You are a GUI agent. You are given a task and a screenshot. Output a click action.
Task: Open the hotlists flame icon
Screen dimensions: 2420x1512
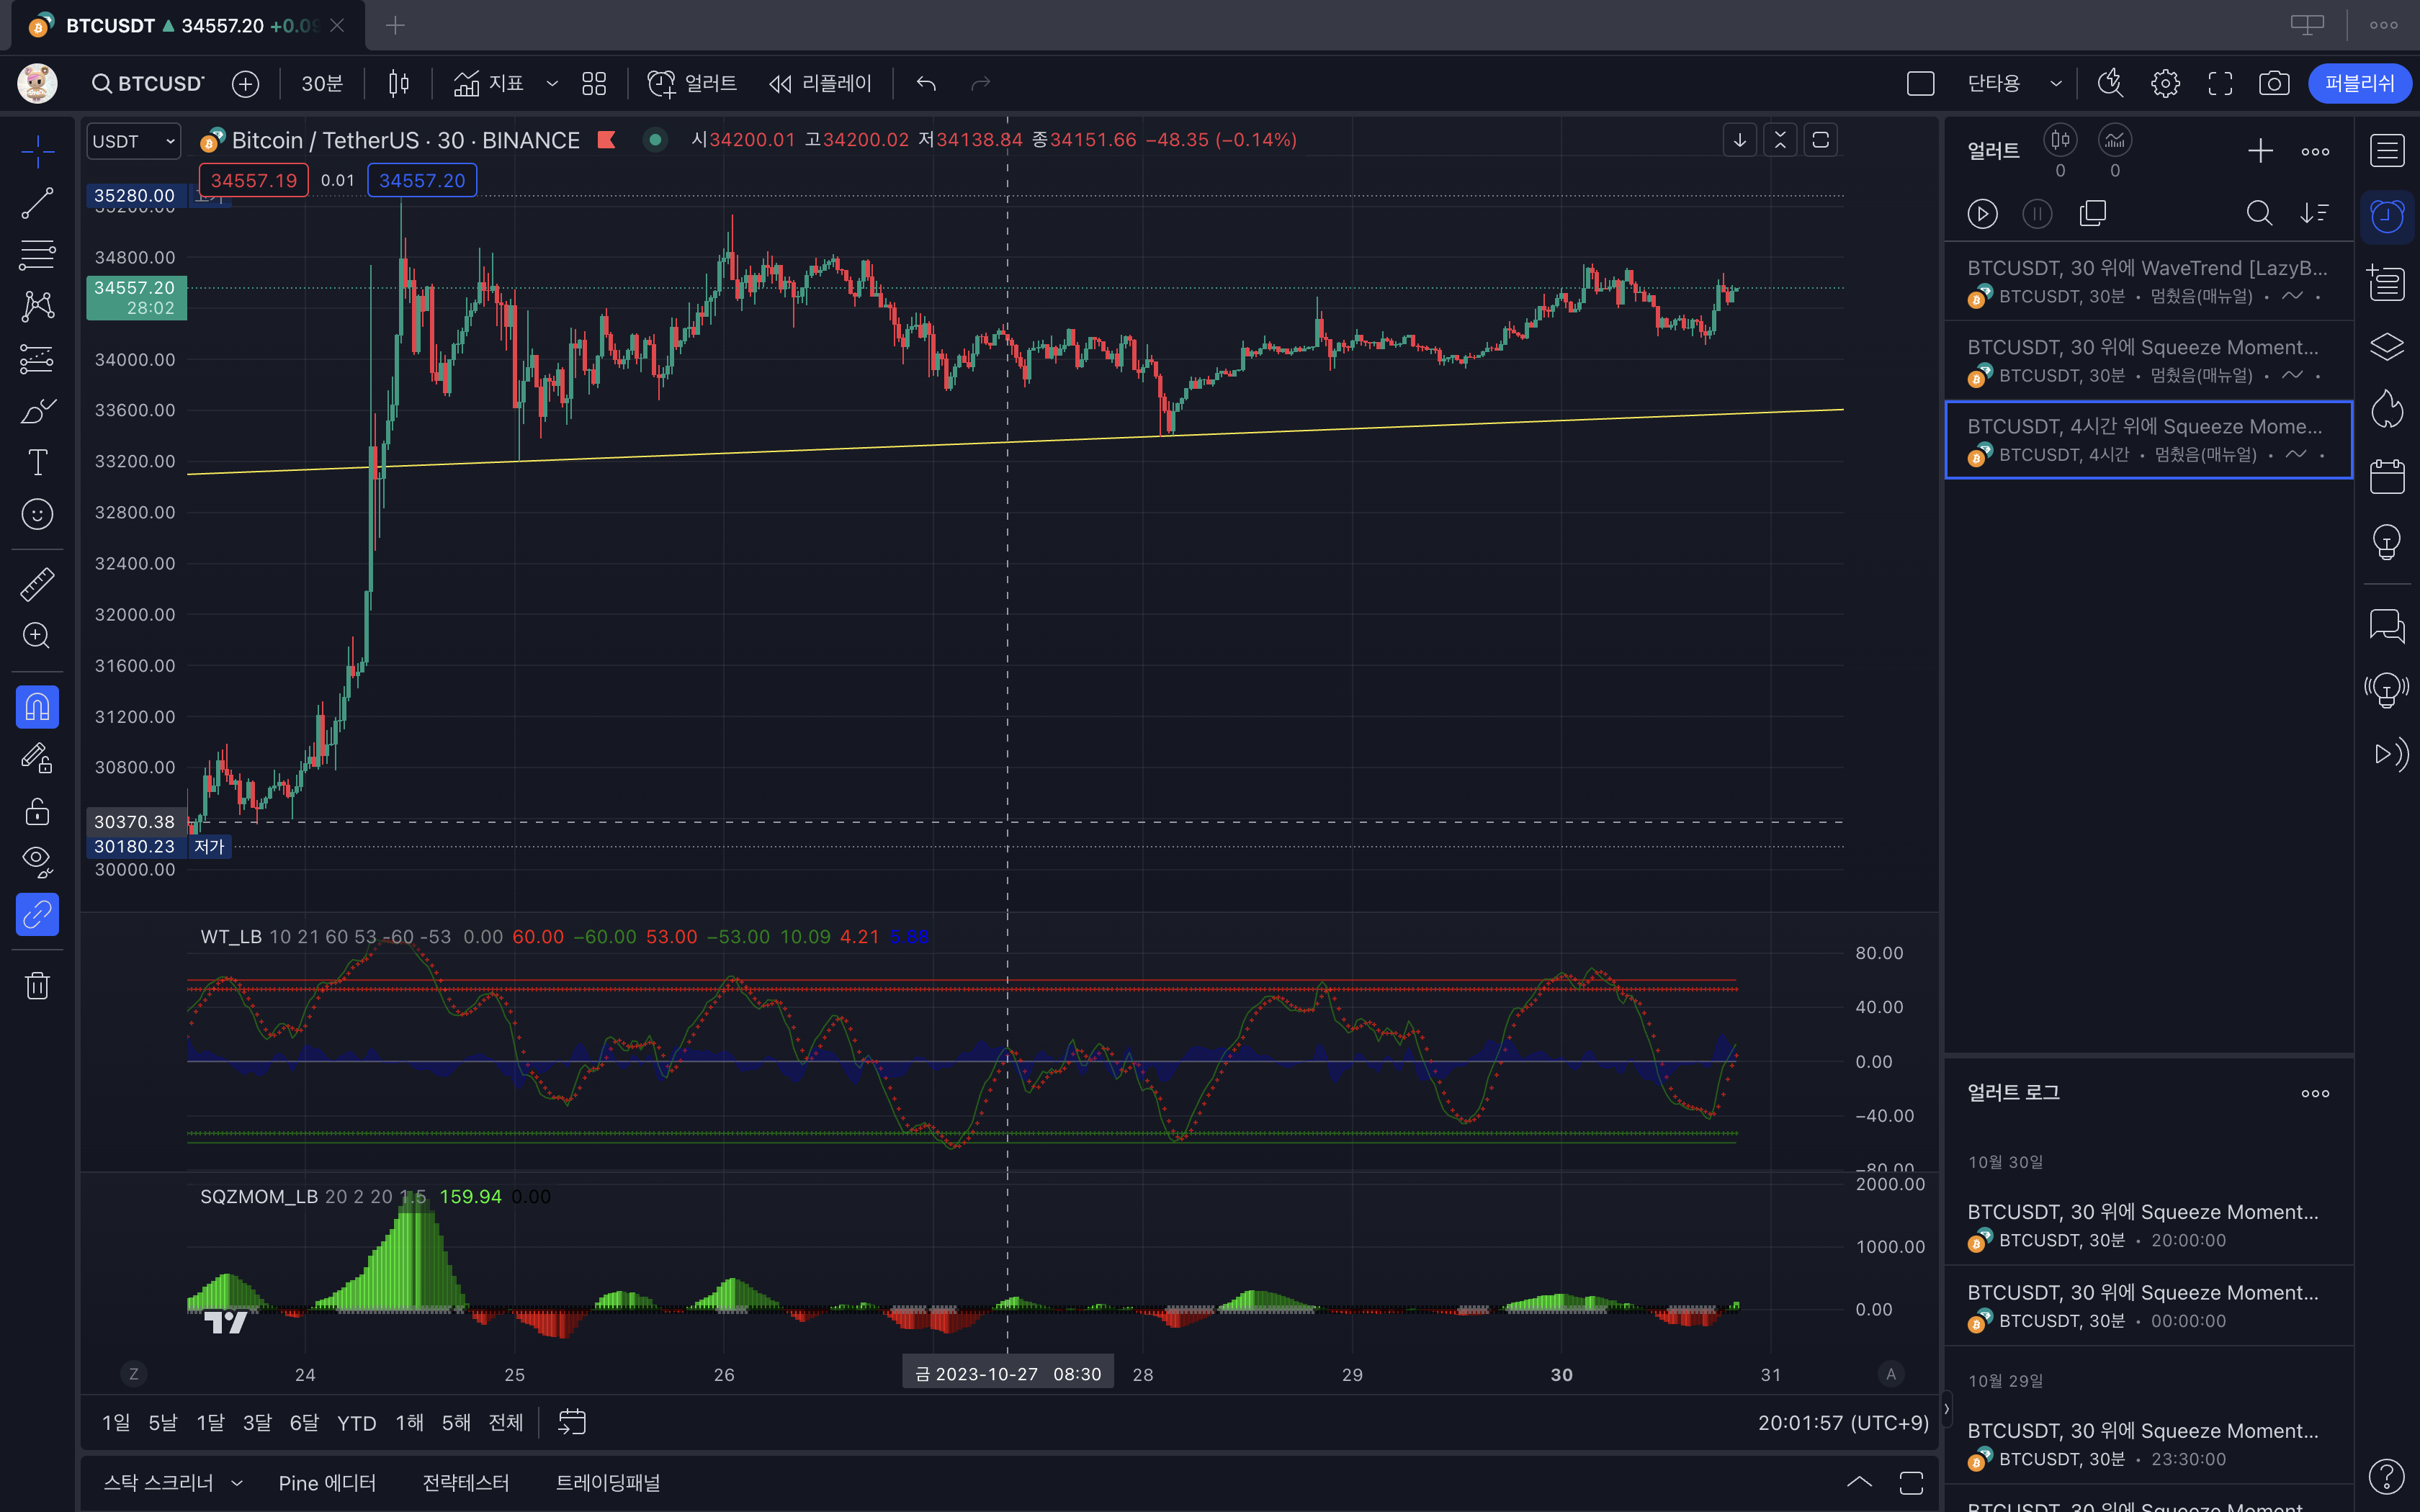click(2387, 409)
